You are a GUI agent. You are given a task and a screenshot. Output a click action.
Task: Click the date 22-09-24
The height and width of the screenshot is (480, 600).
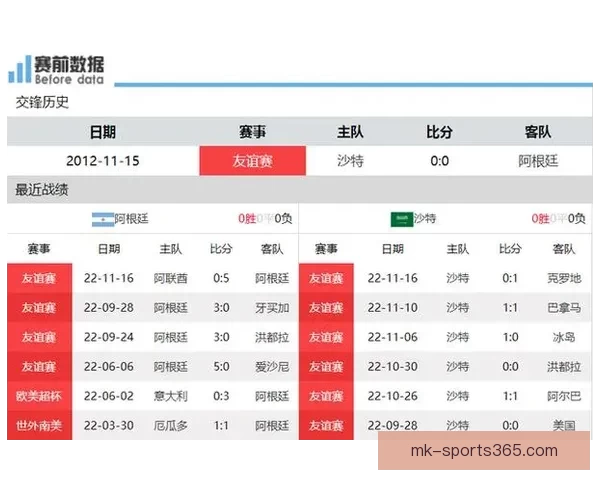[x=109, y=337]
